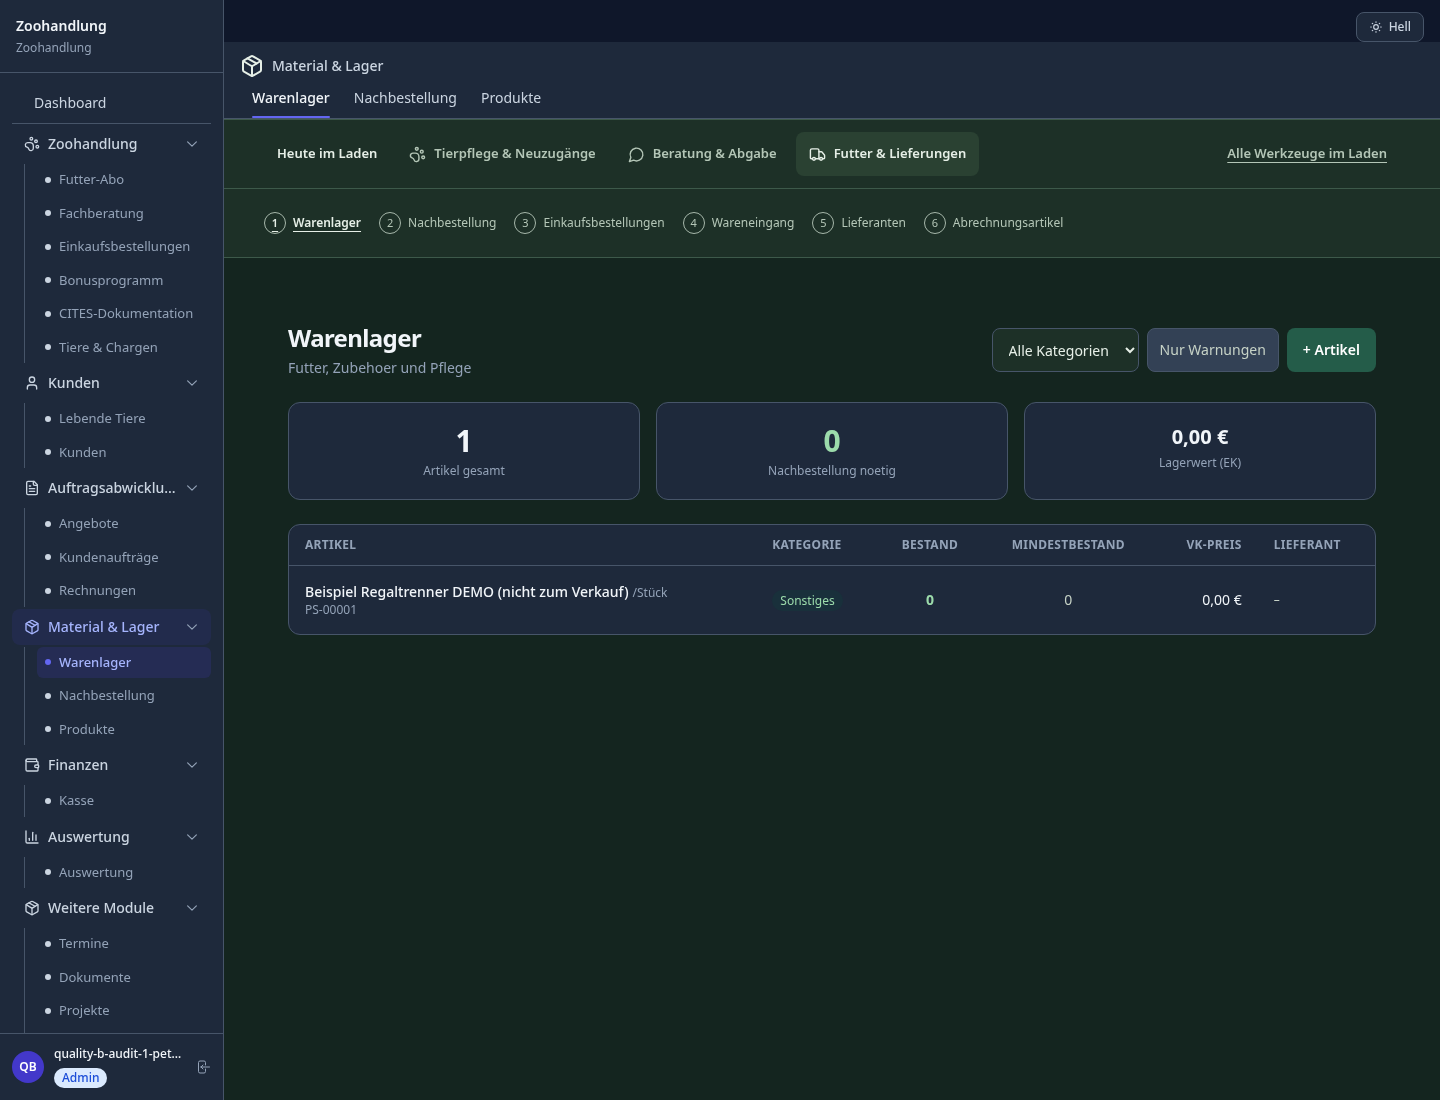Click the Zoohandlung paw icon in sidebar

pos(32,144)
